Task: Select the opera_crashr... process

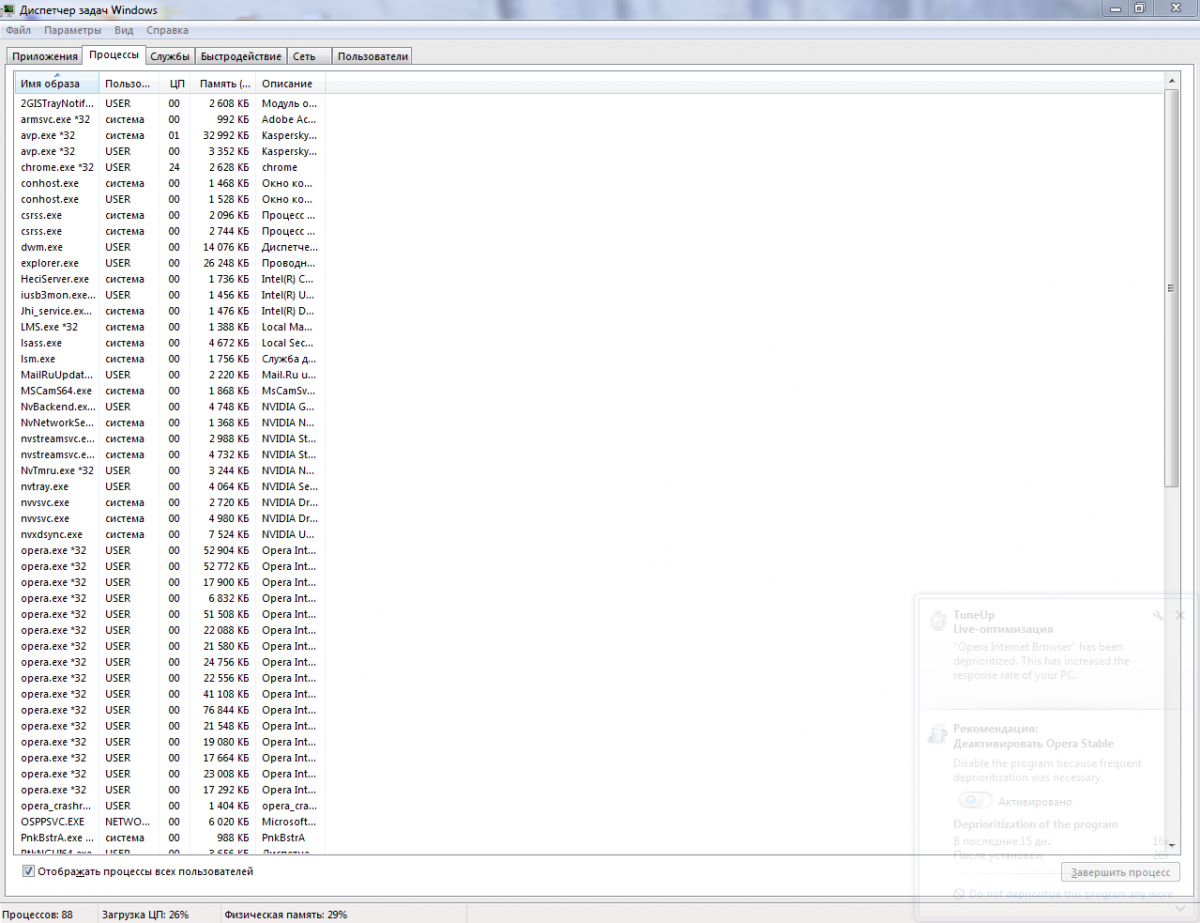Action: click(170, 805)
